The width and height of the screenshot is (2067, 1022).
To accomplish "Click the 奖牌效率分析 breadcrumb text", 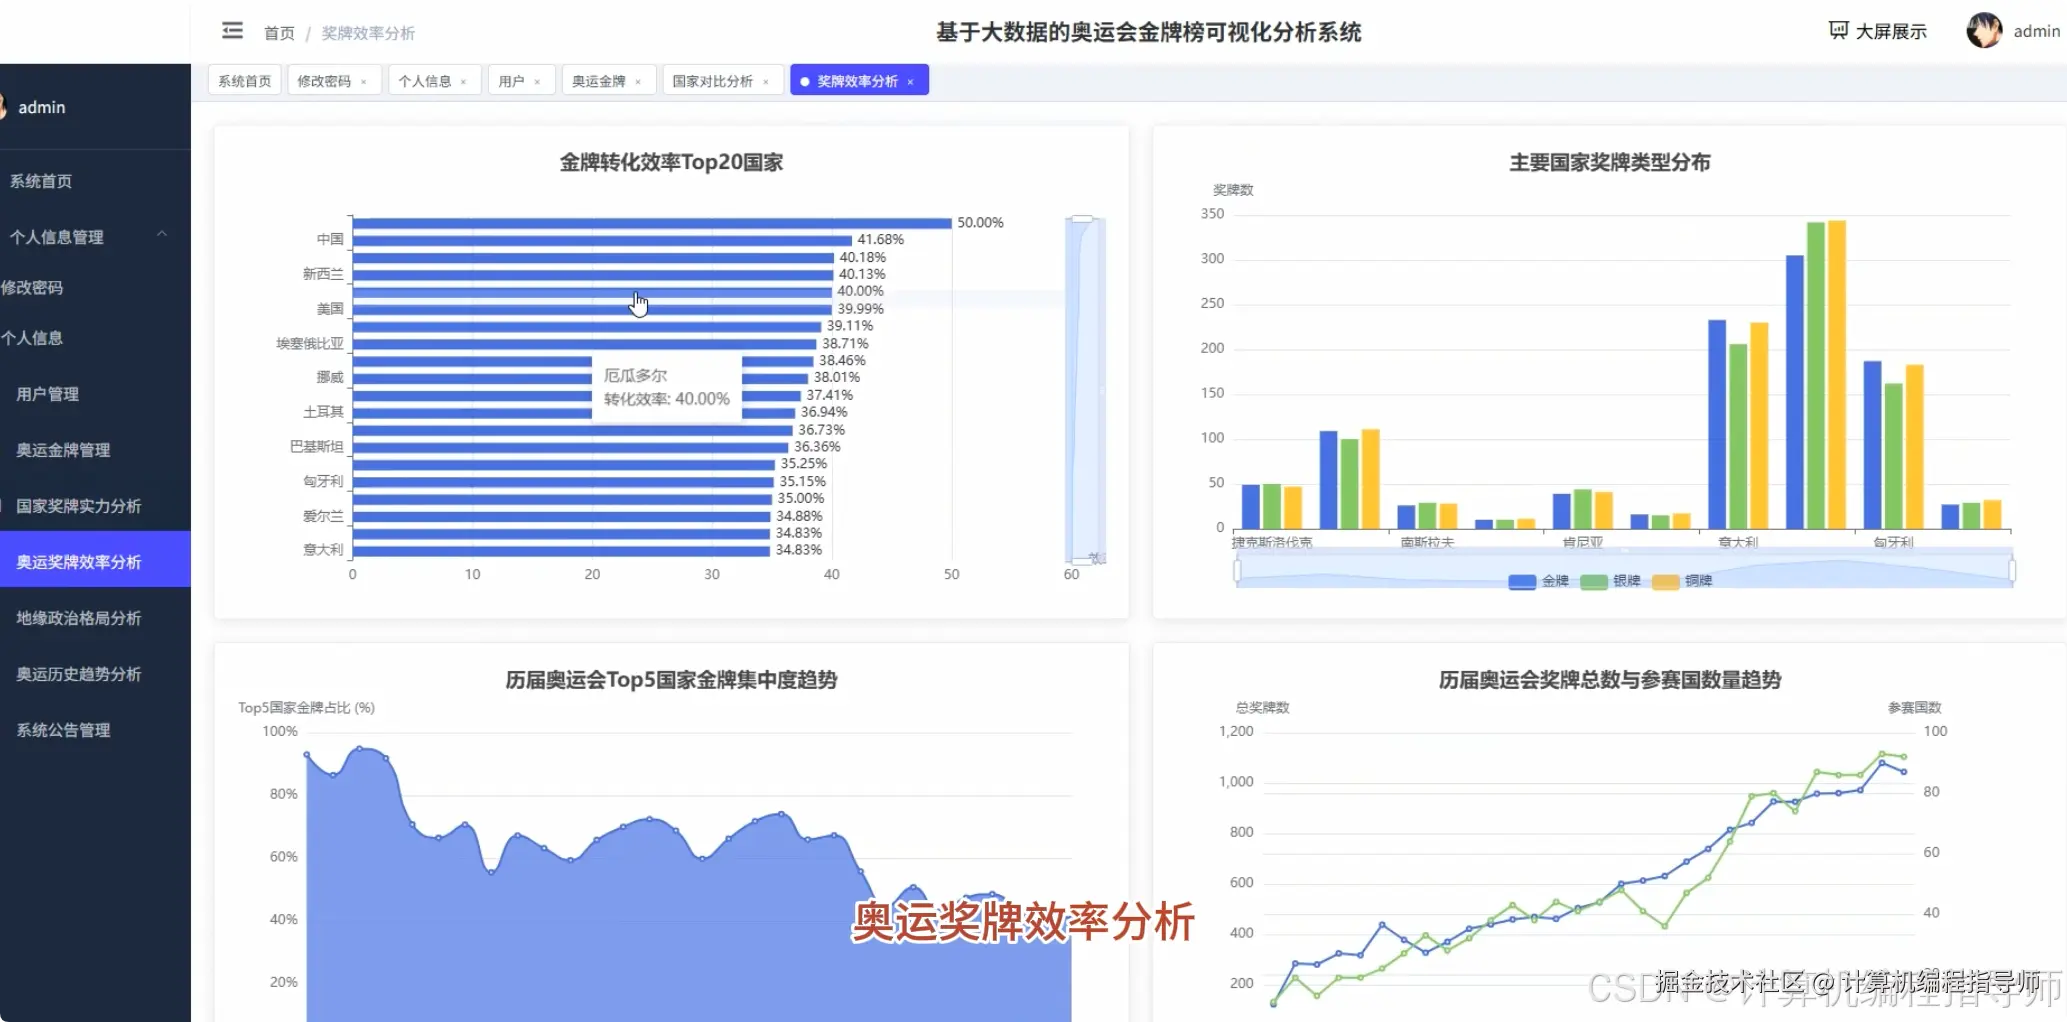I will pyautogui.click(x=368, y=33).
